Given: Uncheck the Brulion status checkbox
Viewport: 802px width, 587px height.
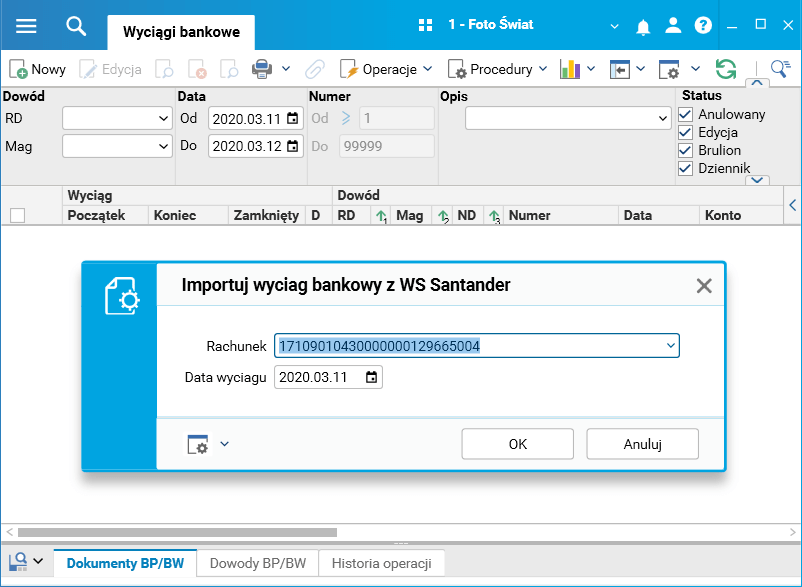Looking at the screenshot, I should [685, 150].
